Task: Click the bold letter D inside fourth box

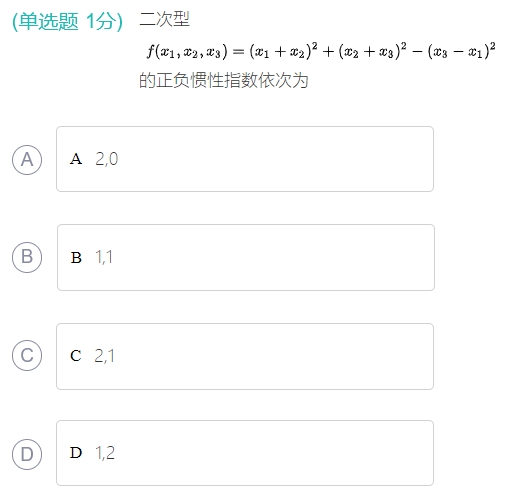Action: (76, 453)
